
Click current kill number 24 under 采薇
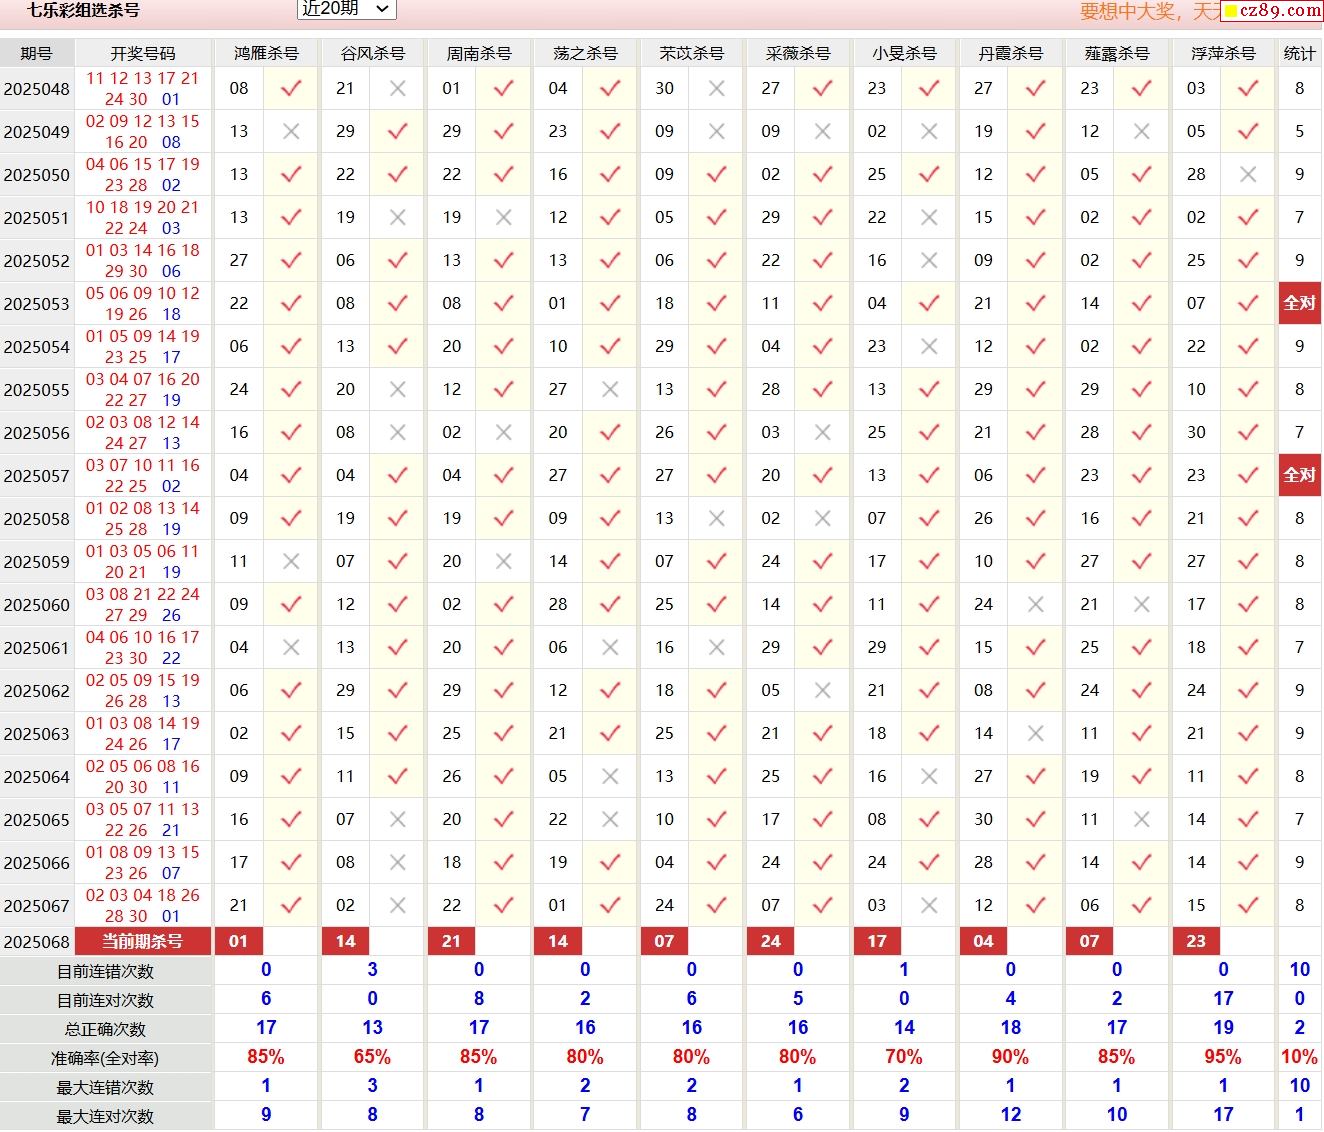[770, 941]
